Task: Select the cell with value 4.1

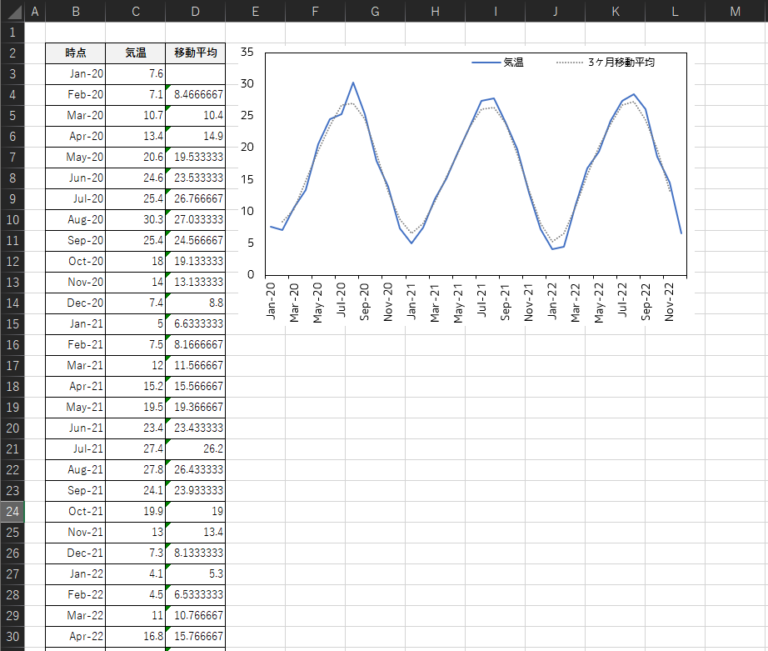Action: (135, 572)
